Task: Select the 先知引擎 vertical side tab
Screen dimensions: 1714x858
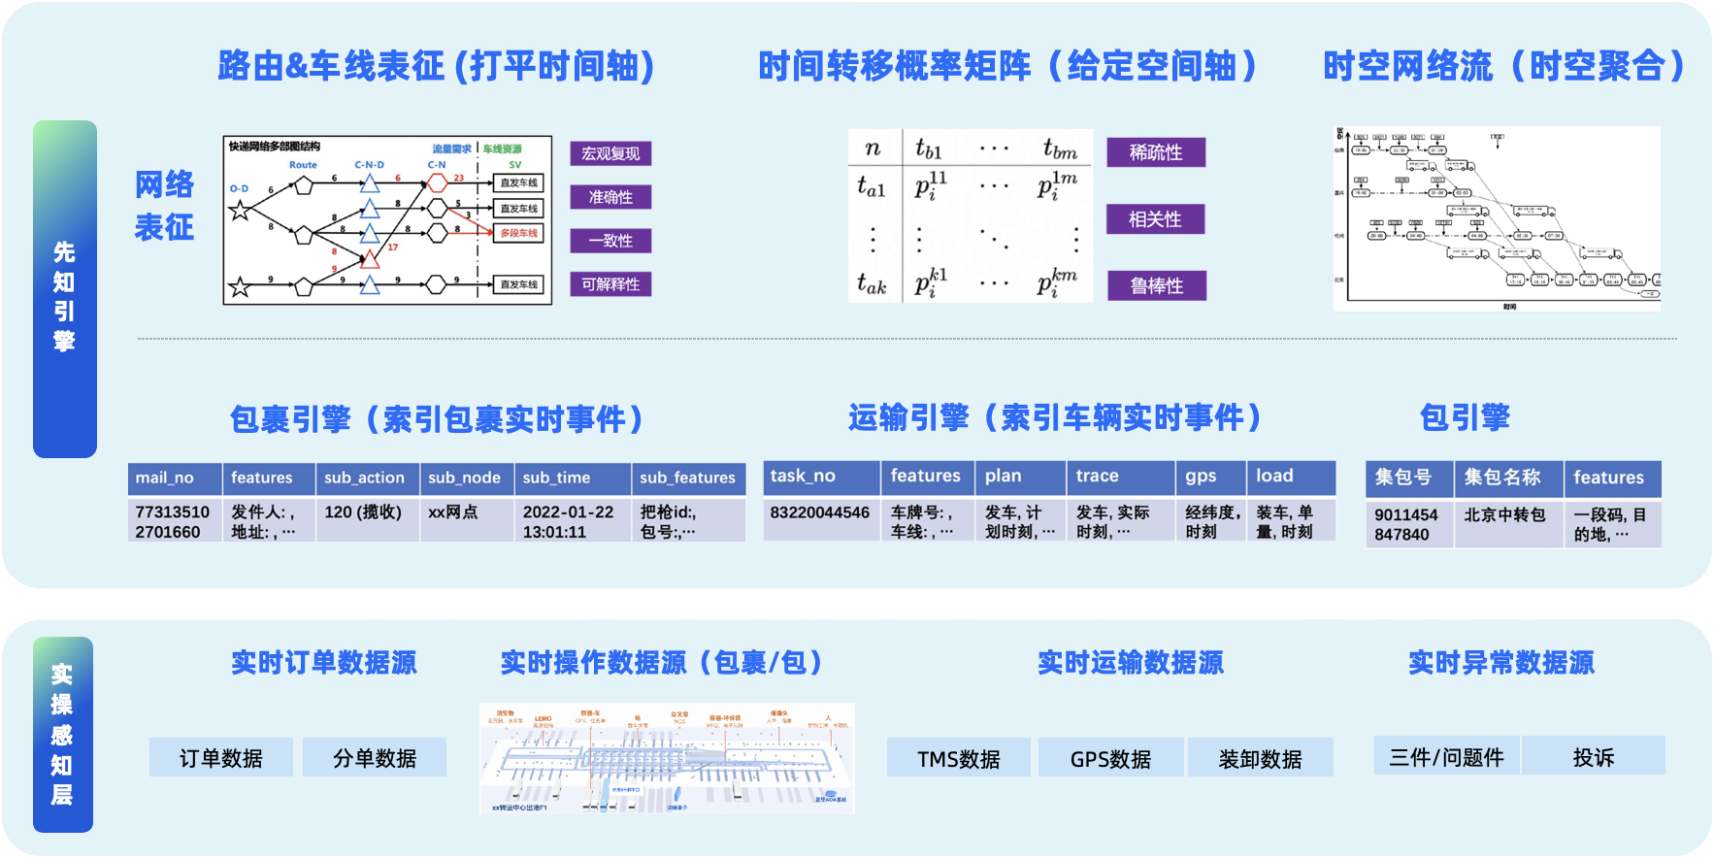Action: pyautogui.click(x=65, y=289)
